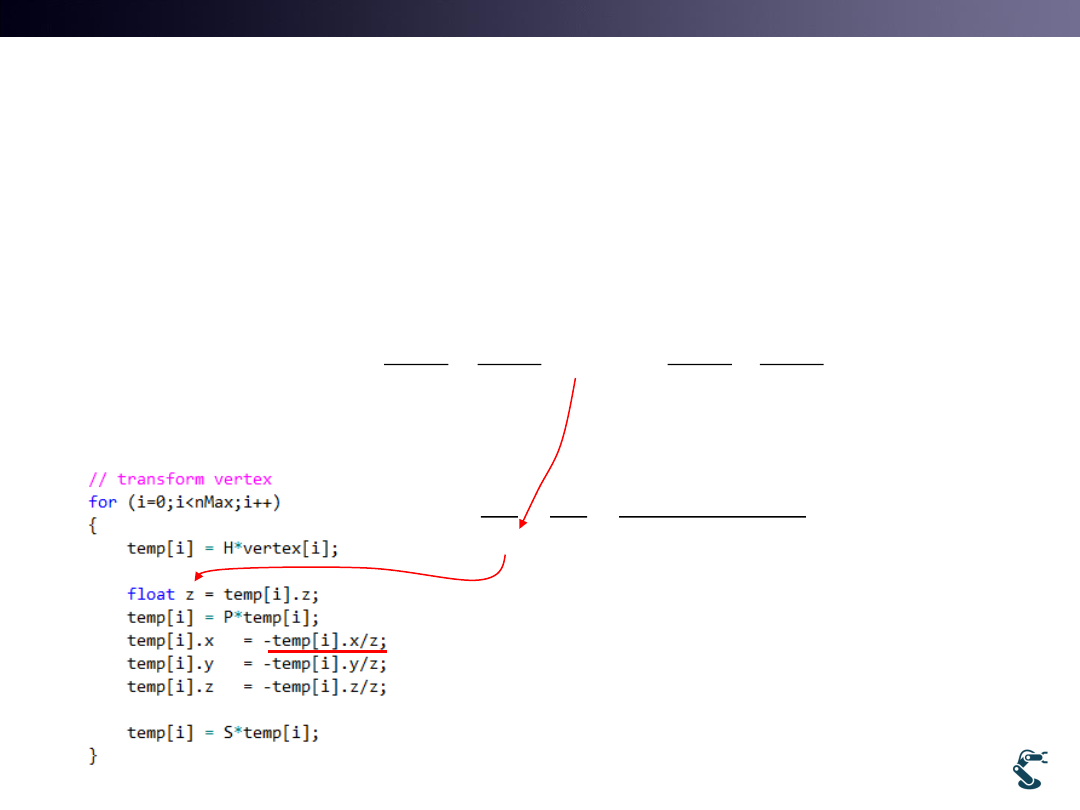The height and width of the screenshot is (810, 1080).
Task: Click the 'for' keyword in blue
Action: (102, 501)
